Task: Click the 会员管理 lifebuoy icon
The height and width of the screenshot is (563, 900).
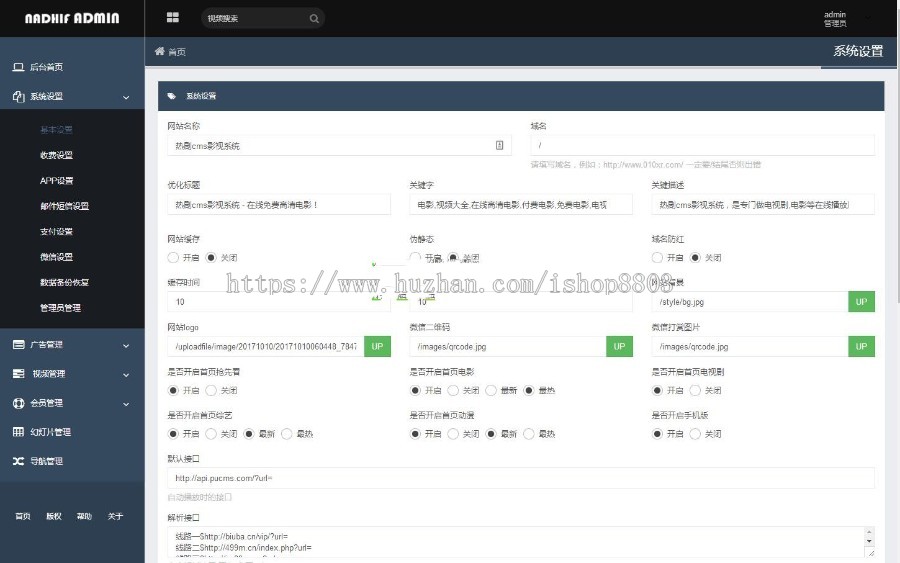Action: [x=18, y=403]
